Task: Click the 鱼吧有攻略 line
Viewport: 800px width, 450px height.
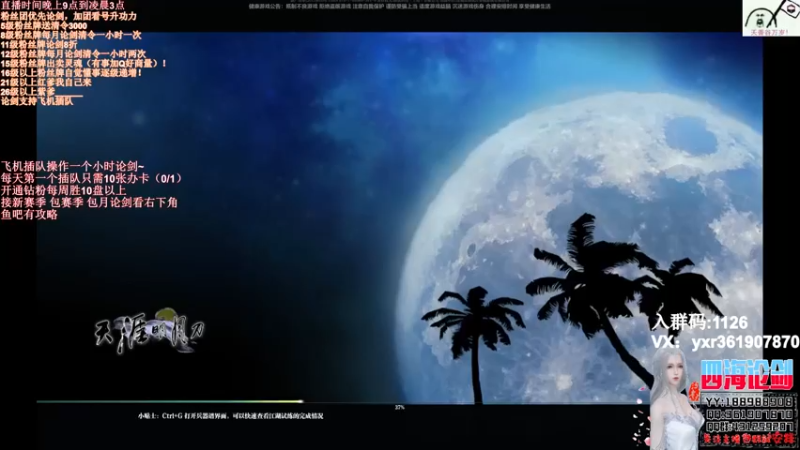Action: [29, 214]
